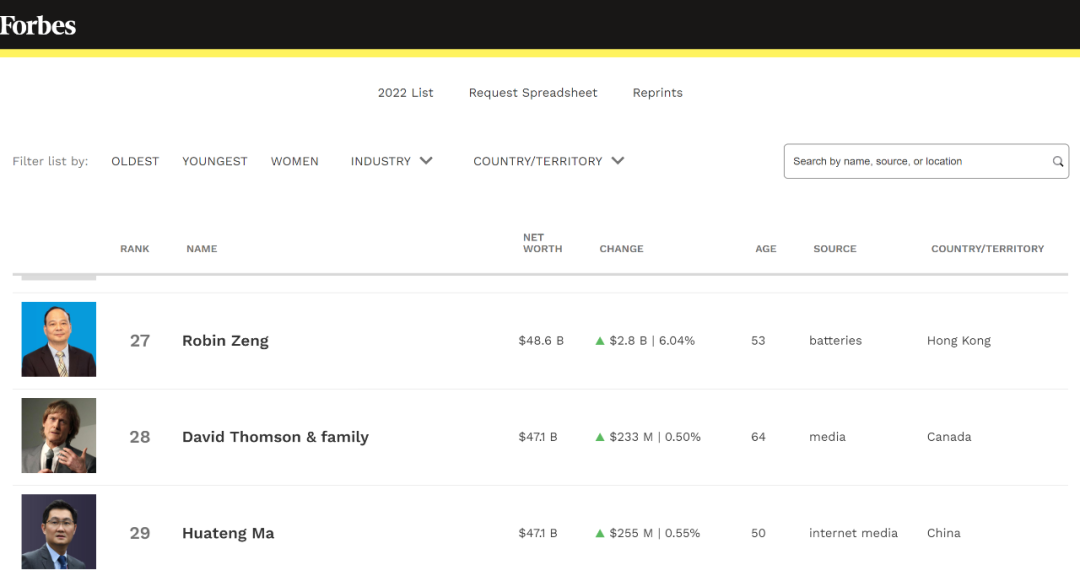Sort by the Age column header
This screenshot has width=1080, height=581.
766,249
